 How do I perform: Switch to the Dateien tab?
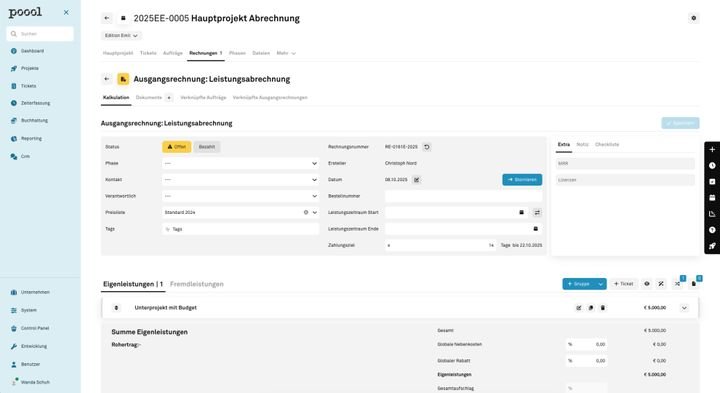pos(261,53)
